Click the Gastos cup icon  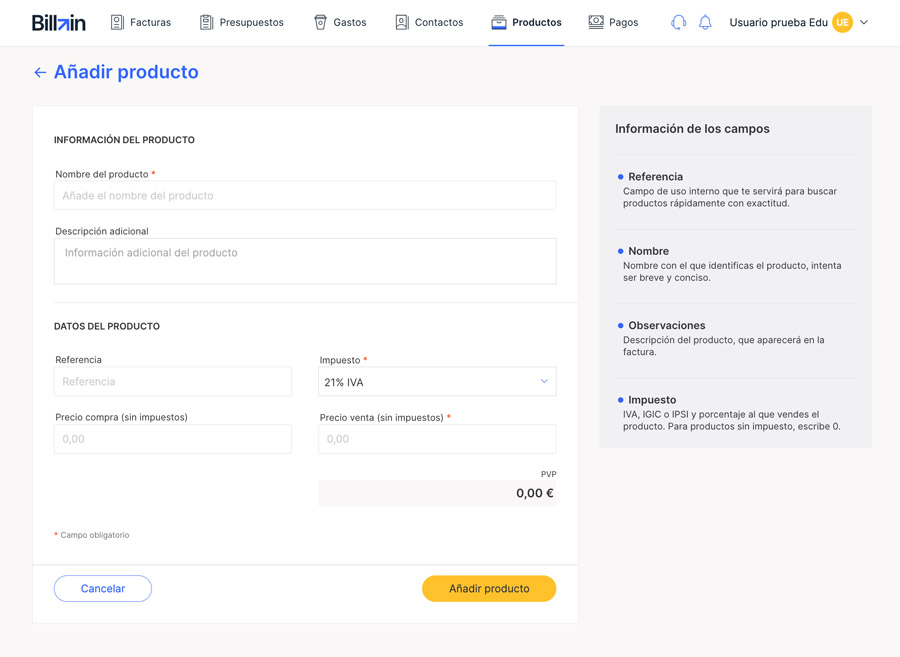[320, 22]
